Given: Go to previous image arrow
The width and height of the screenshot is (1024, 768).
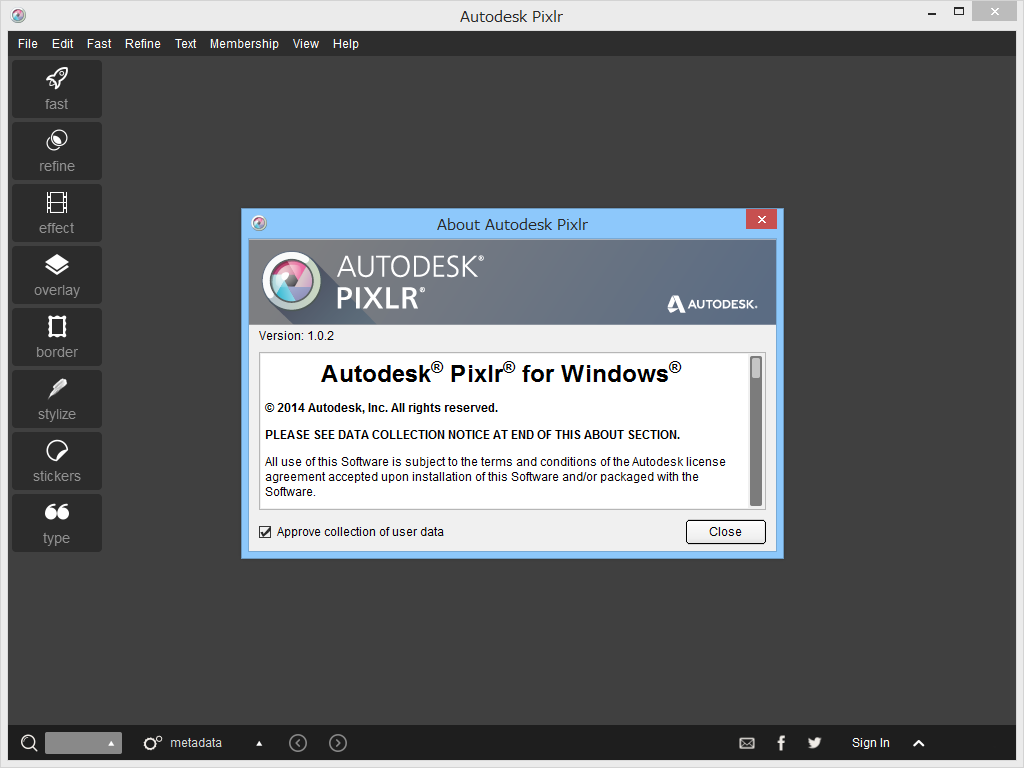Looking at the screenshot, I should tap(298, 743).
